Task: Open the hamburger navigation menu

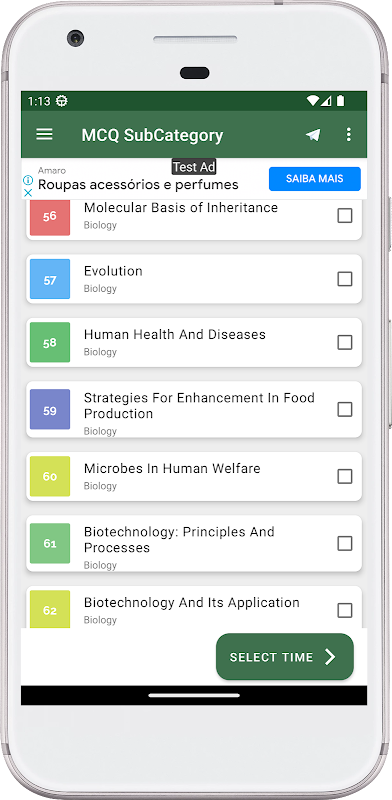Action: coord(44,134)
